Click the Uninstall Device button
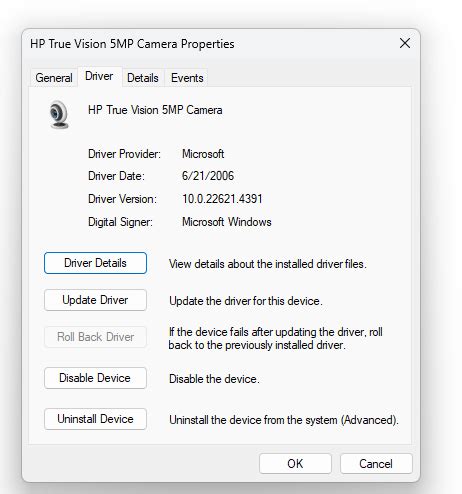462x494 pixels. click(x=95, y=419)
